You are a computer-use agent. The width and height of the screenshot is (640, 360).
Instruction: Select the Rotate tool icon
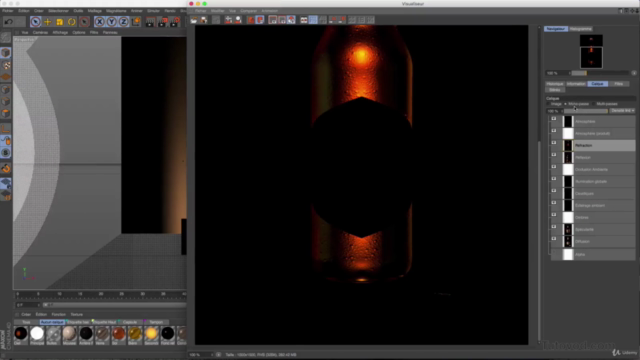pos(72,22)
